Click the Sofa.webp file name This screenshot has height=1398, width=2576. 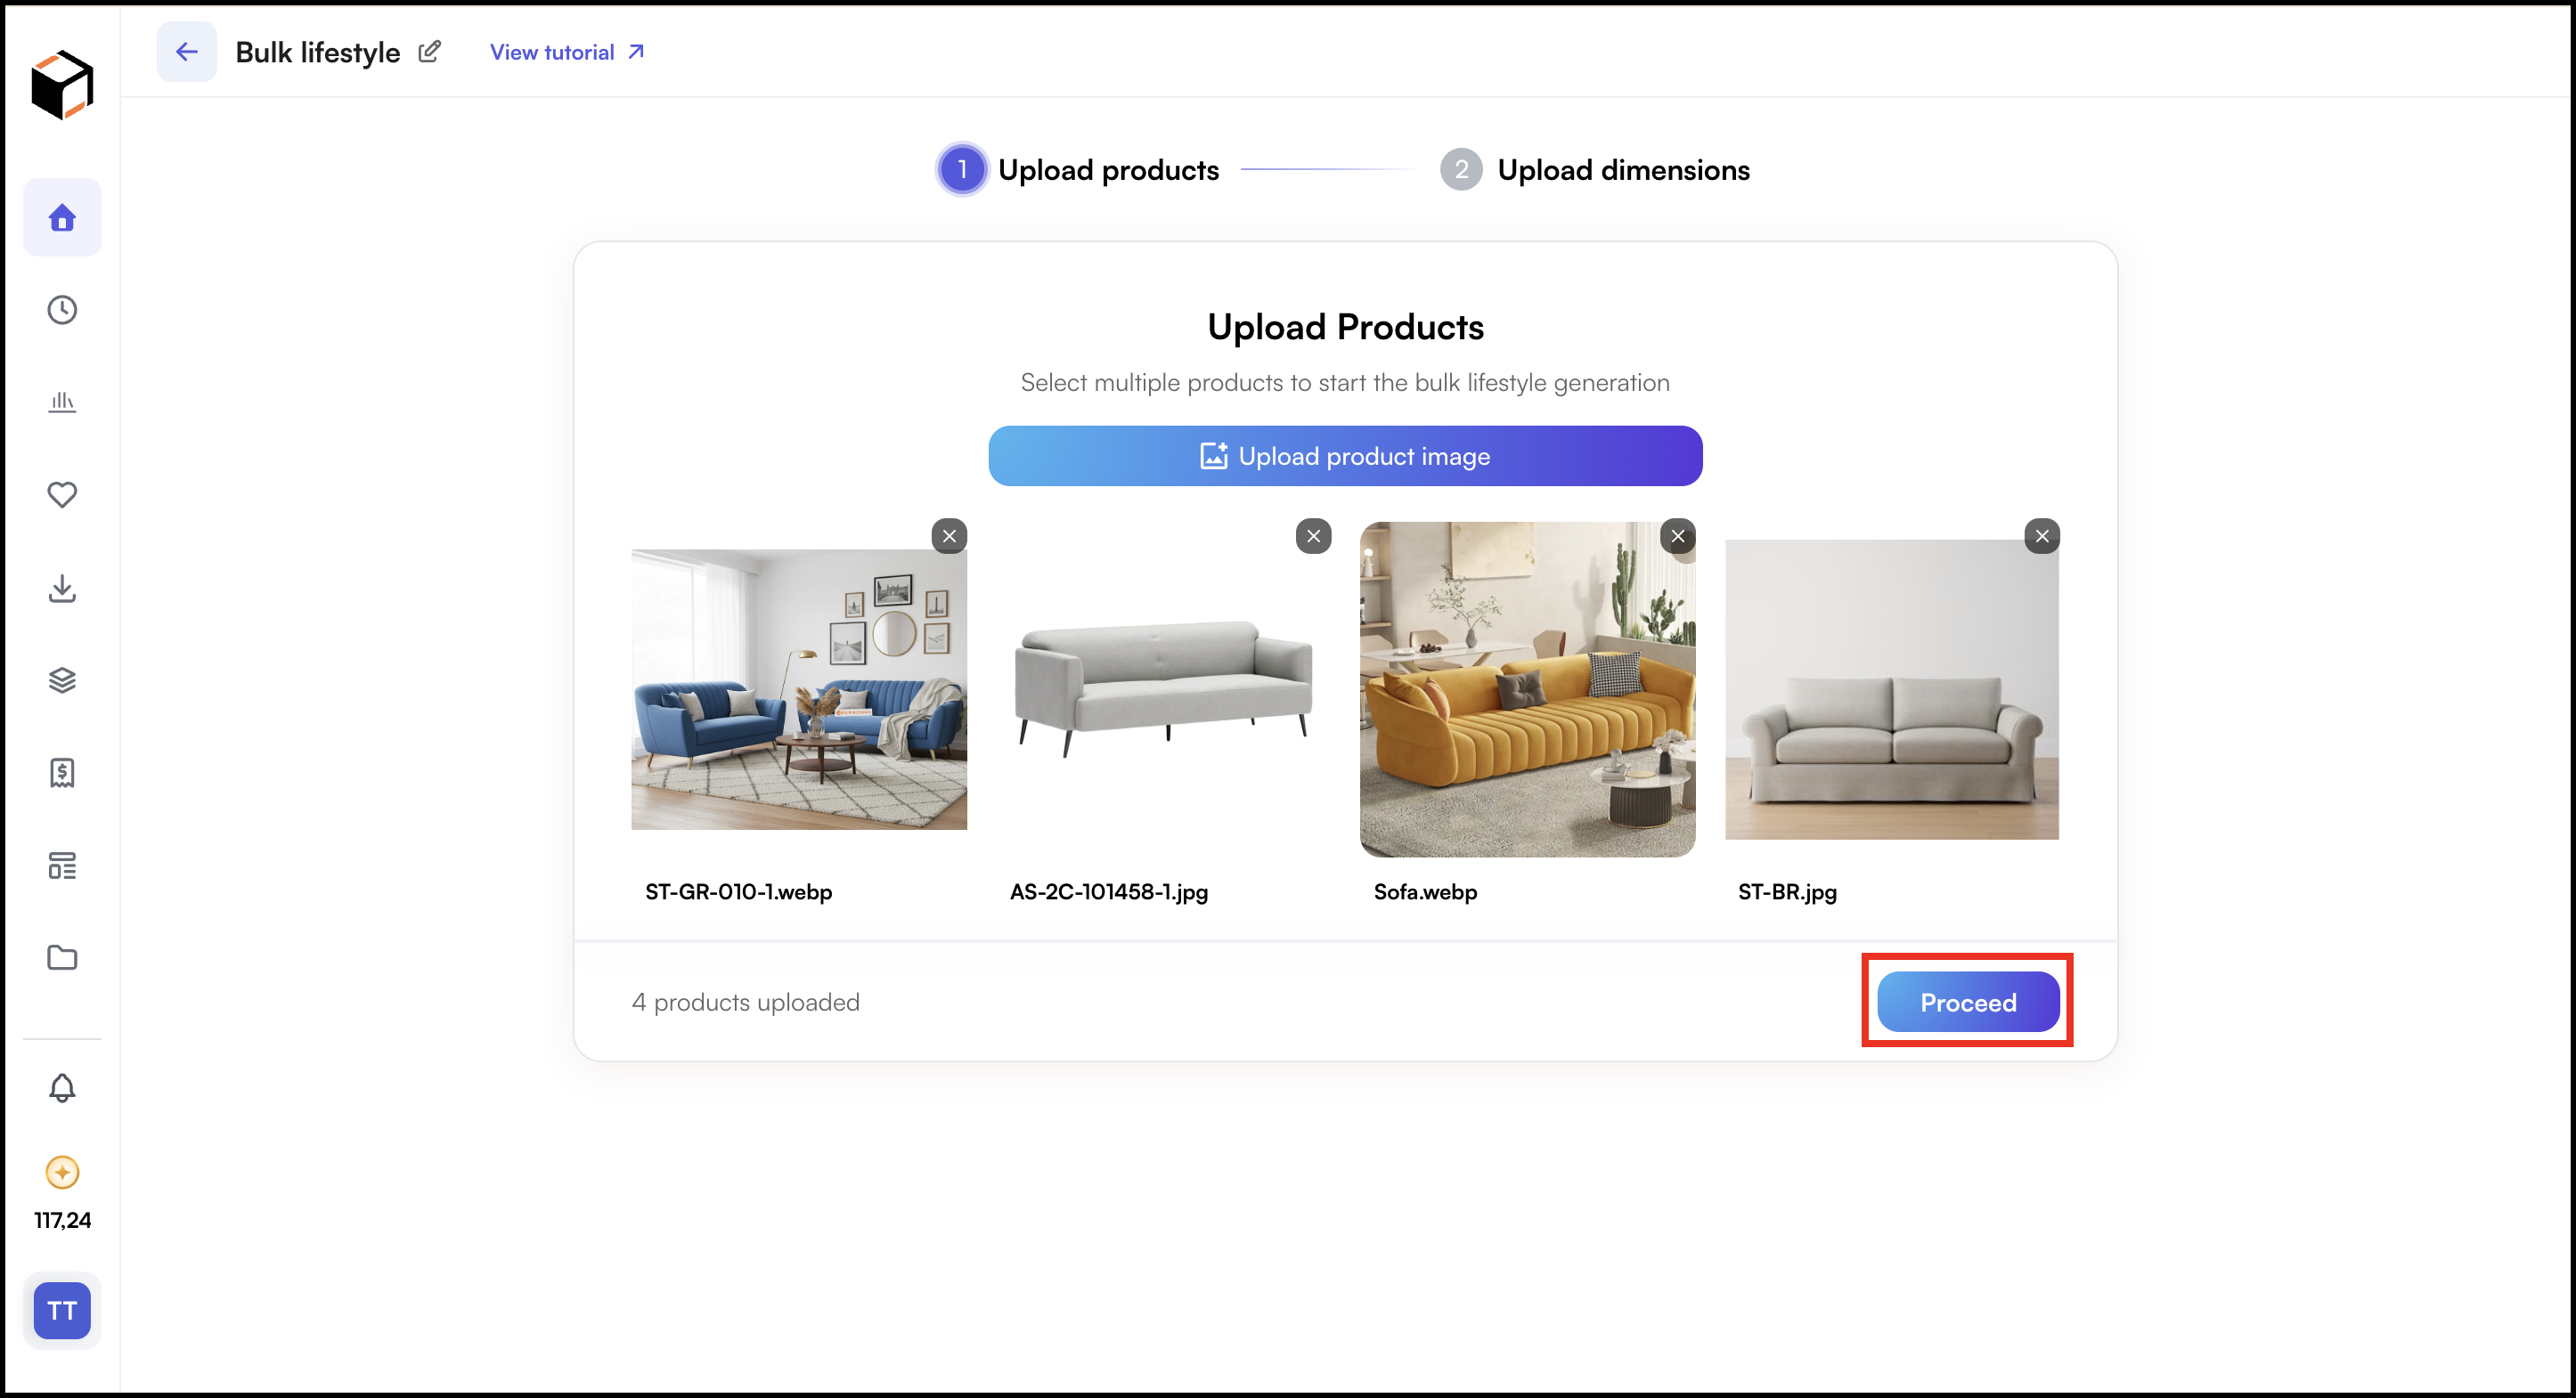[1425, 892]
